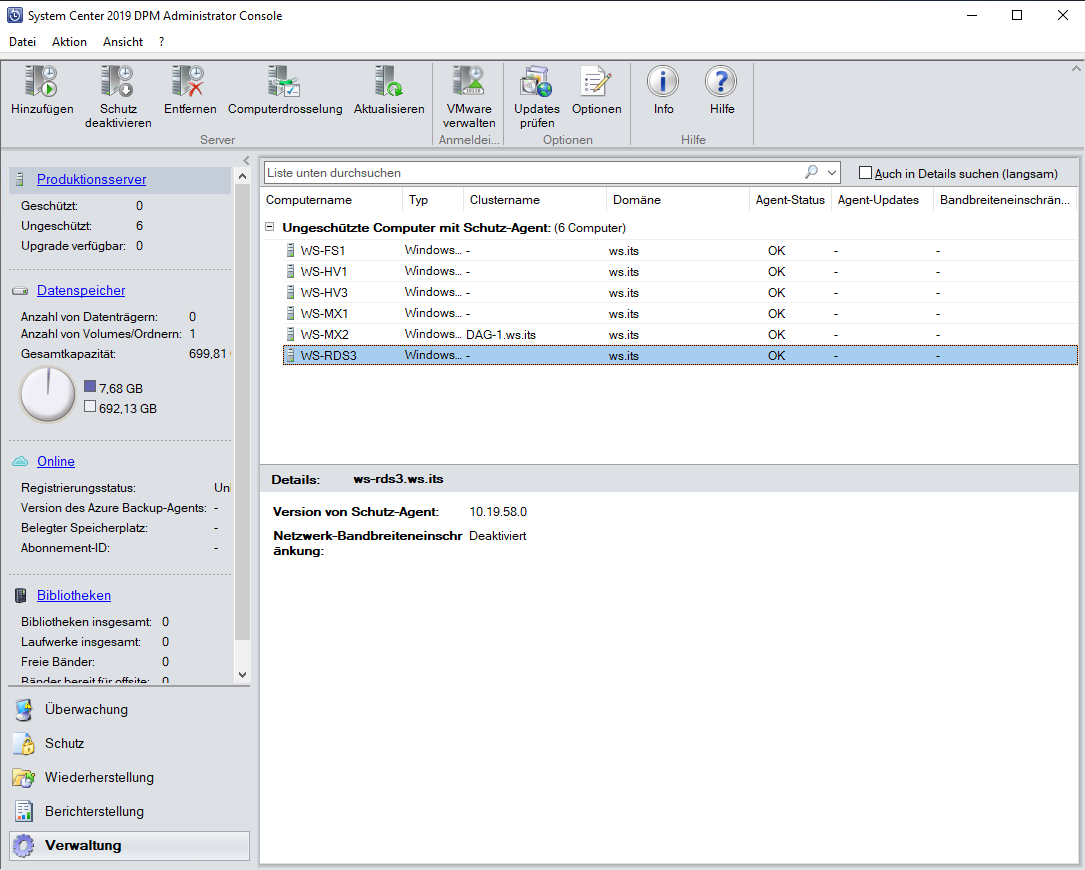Screen dimensions: 1085x870
Task: Click the Aktualisieren toolbar icon
Action: click(389, 81)
